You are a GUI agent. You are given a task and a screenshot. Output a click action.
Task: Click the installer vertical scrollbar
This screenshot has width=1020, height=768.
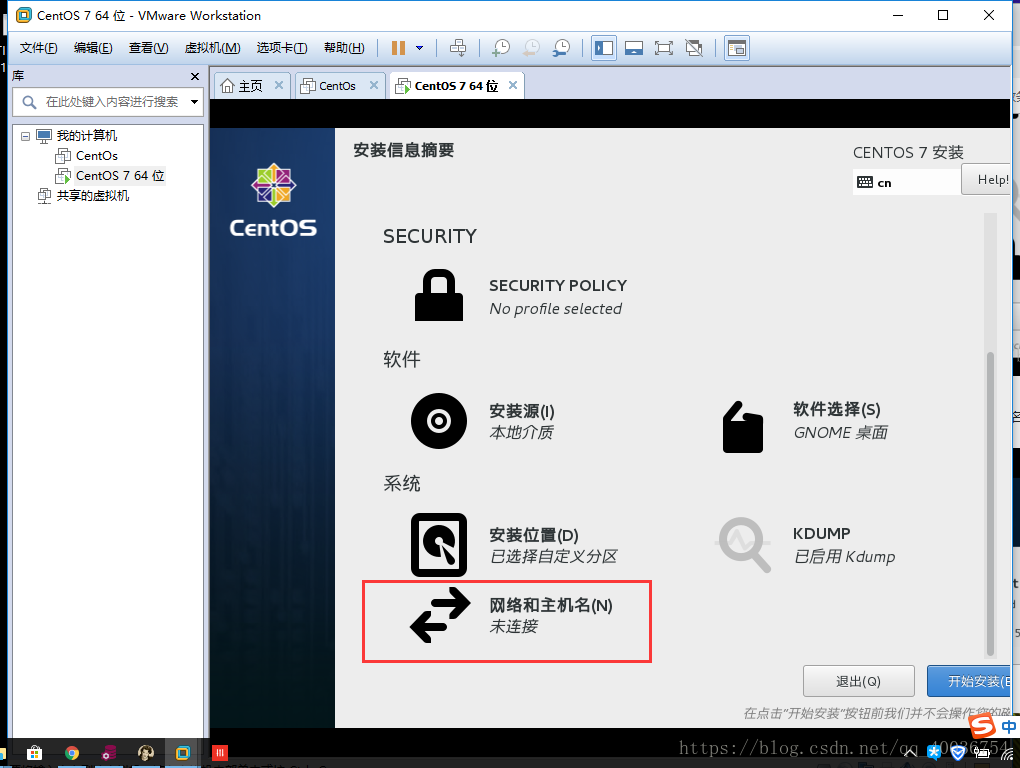[990, 504]
